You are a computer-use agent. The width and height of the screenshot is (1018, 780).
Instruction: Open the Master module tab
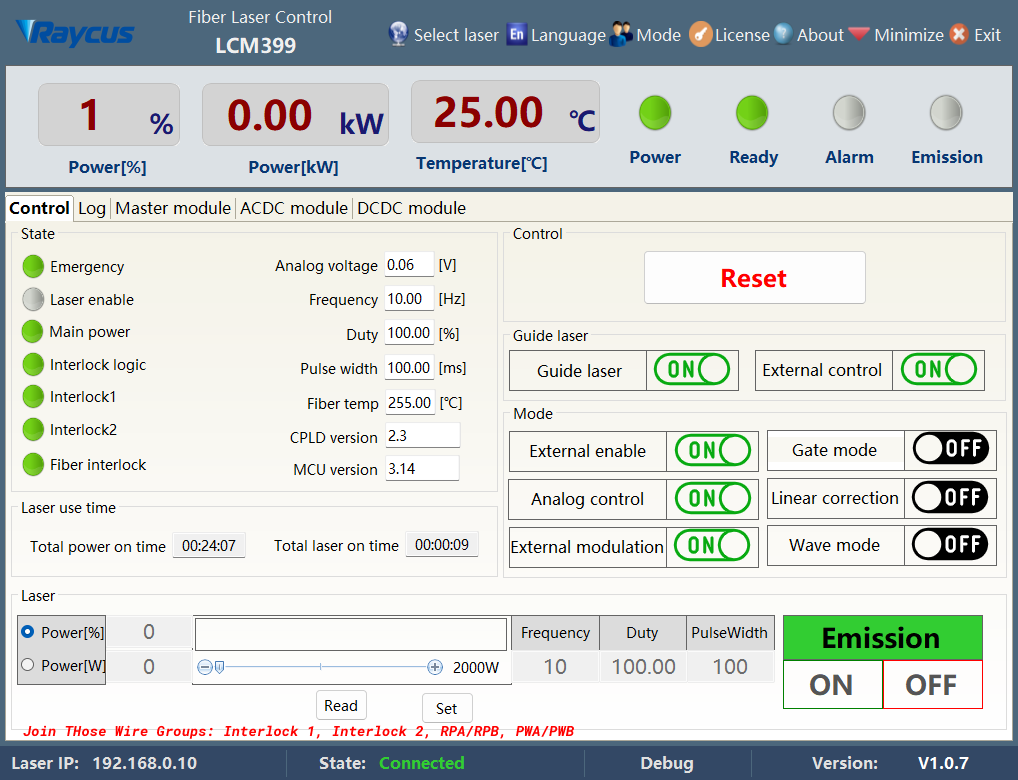tap(173, 208)
